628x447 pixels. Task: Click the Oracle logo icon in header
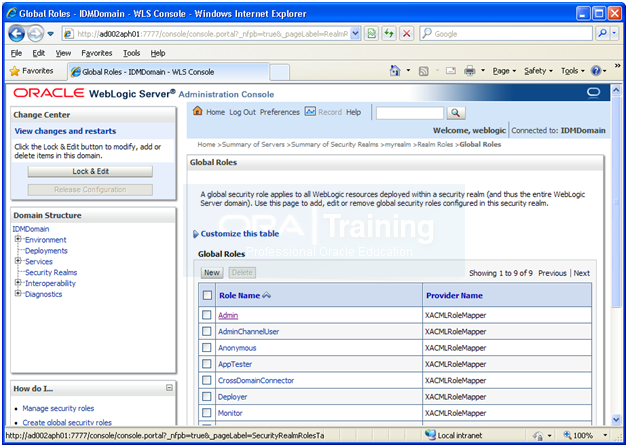pyautogui.click(x=593, y=93)
